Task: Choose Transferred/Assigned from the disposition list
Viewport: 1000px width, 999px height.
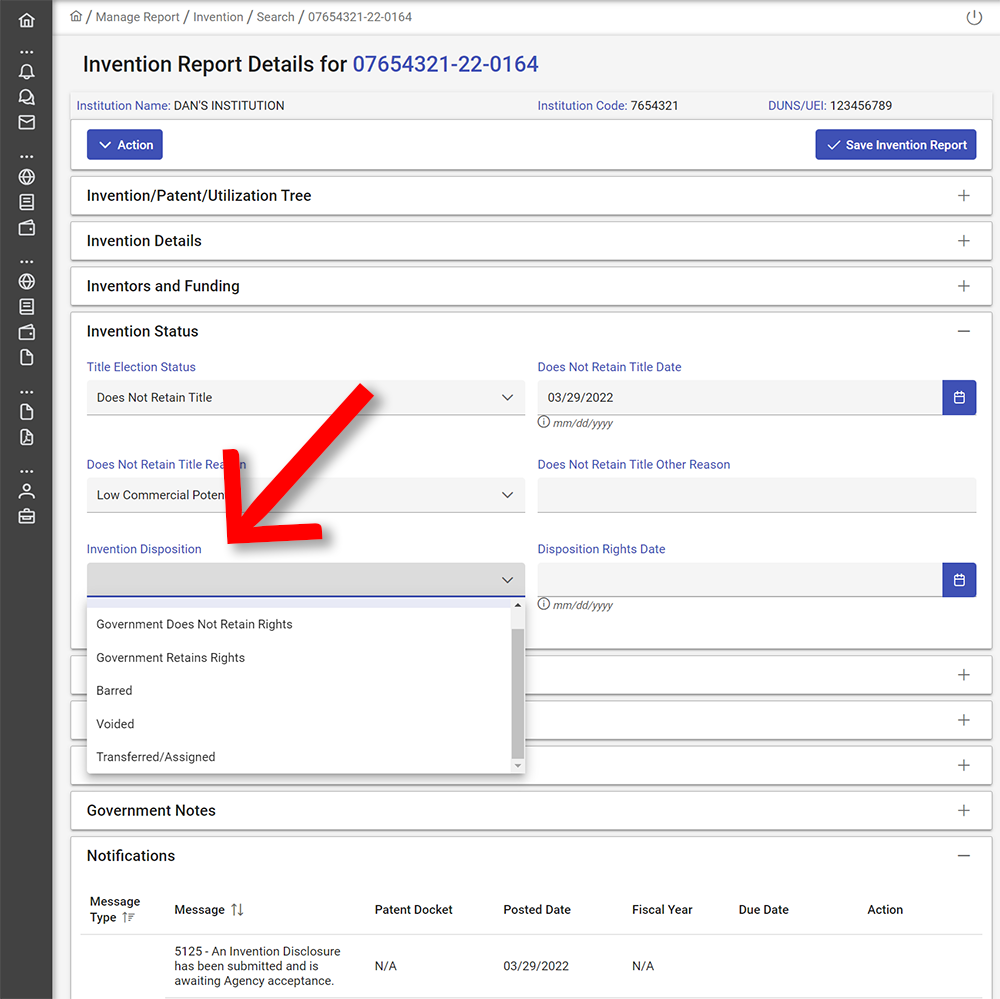Action: 156,757
